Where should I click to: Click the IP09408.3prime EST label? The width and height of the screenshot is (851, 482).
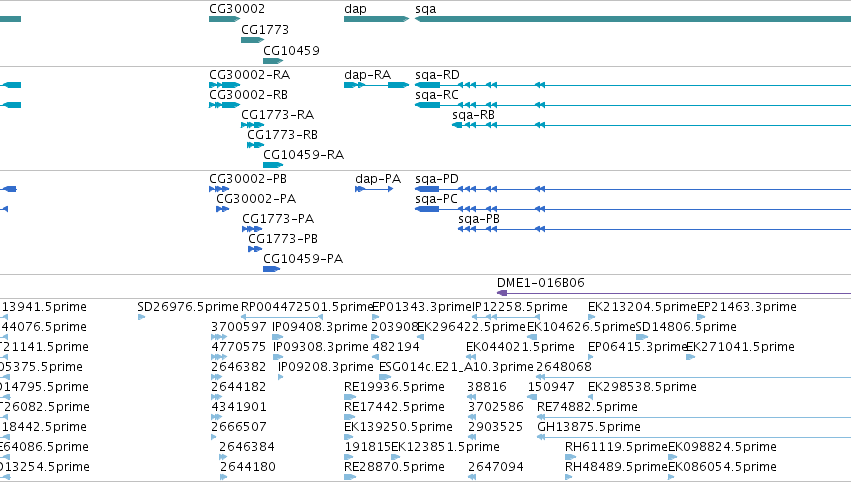[x=320, y=327]
